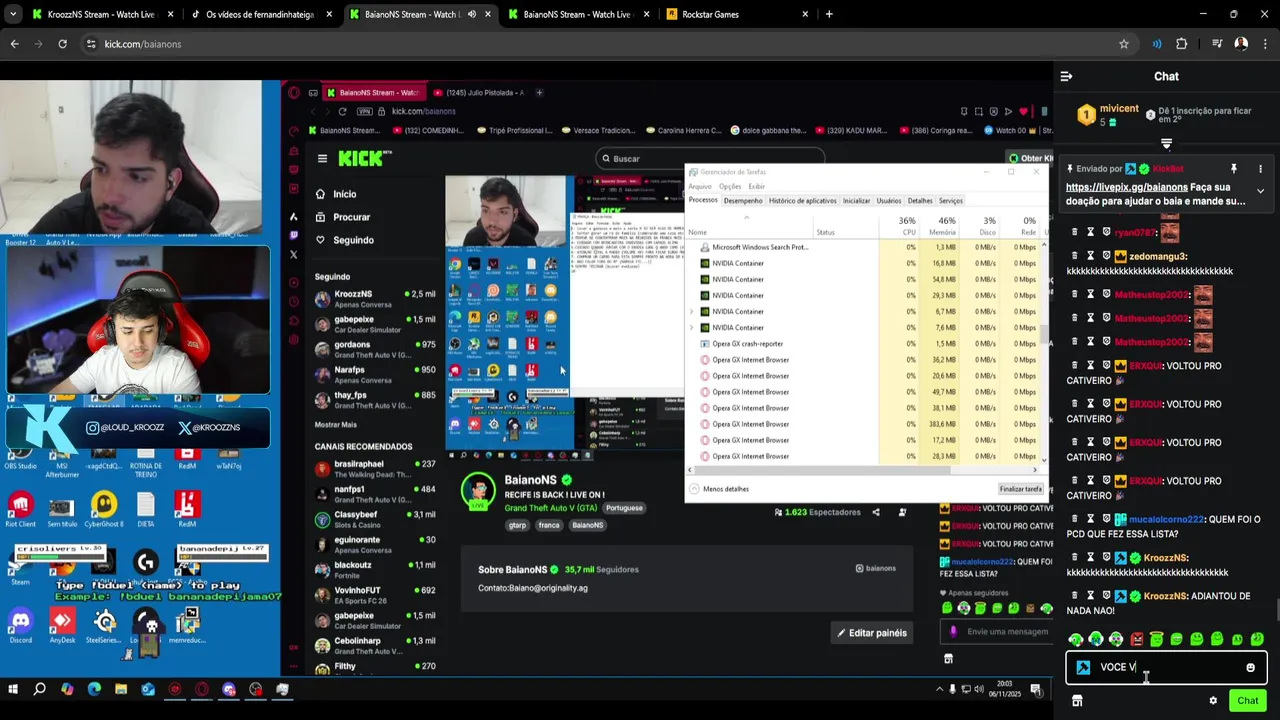Open chat settings with the gear icon
The width and height of the screenshot is (1280, 720).
1213,701
